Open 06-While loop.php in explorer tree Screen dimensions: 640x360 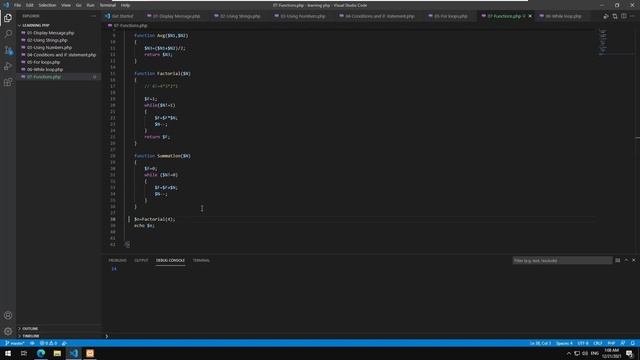(45, 69)
